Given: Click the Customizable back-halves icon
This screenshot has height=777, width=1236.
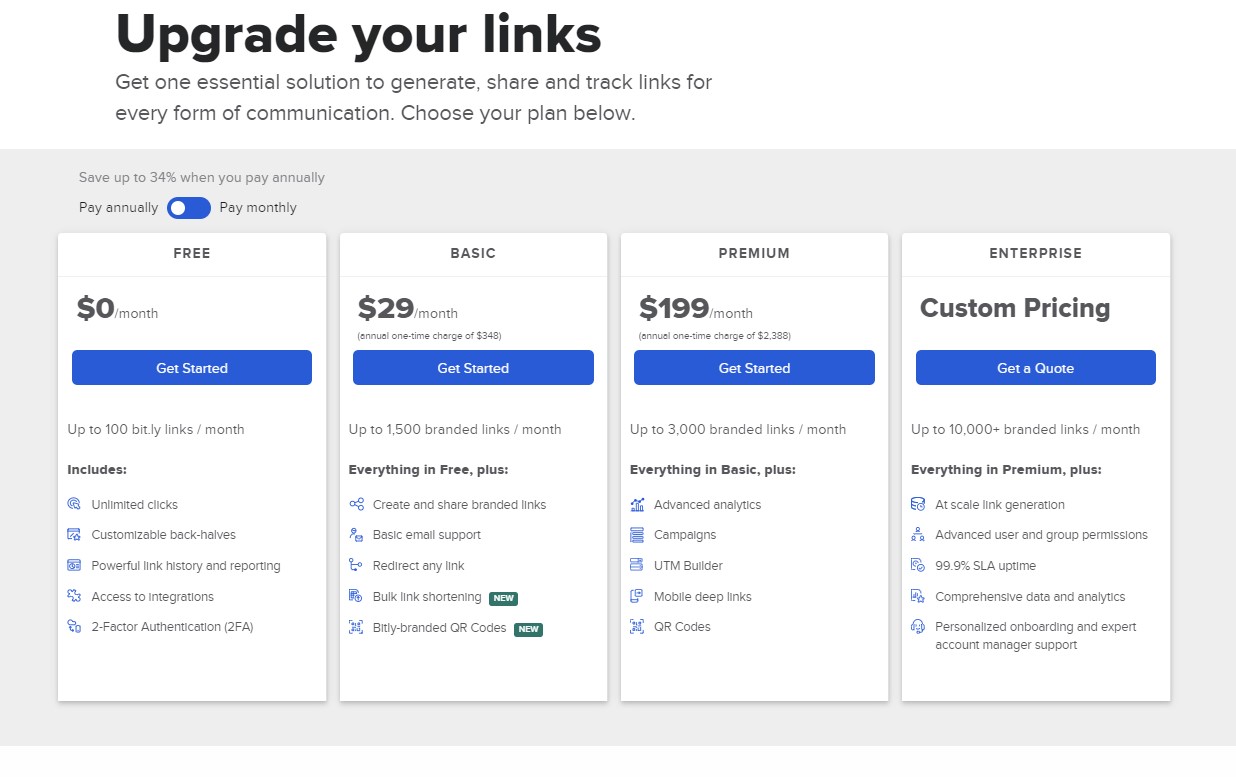Looking at the screenshot, I should point(74,535).
